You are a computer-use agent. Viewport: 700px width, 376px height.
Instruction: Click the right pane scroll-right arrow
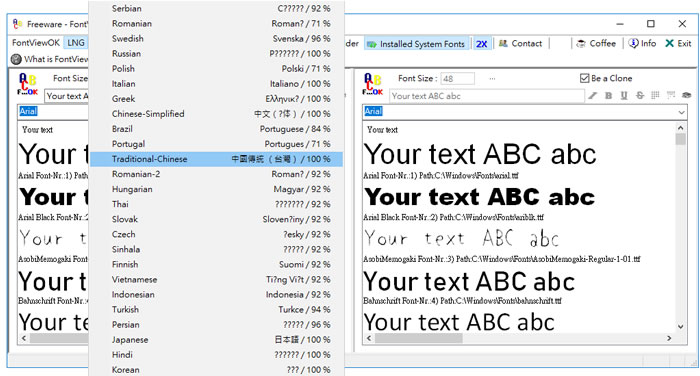669,338
